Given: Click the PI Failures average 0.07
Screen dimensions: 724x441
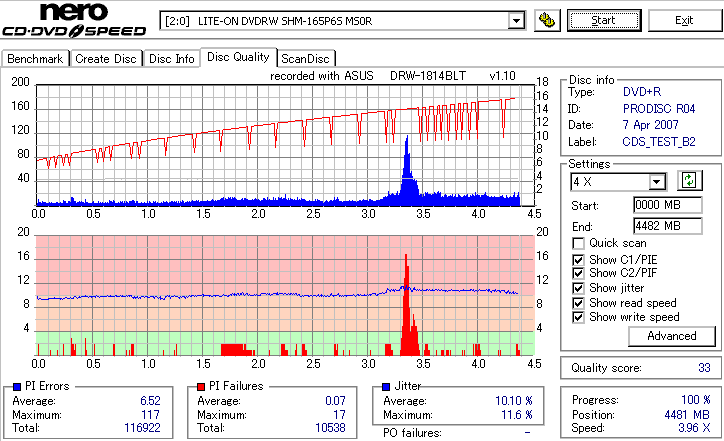Looking at the screenshot, I should 335,401.
